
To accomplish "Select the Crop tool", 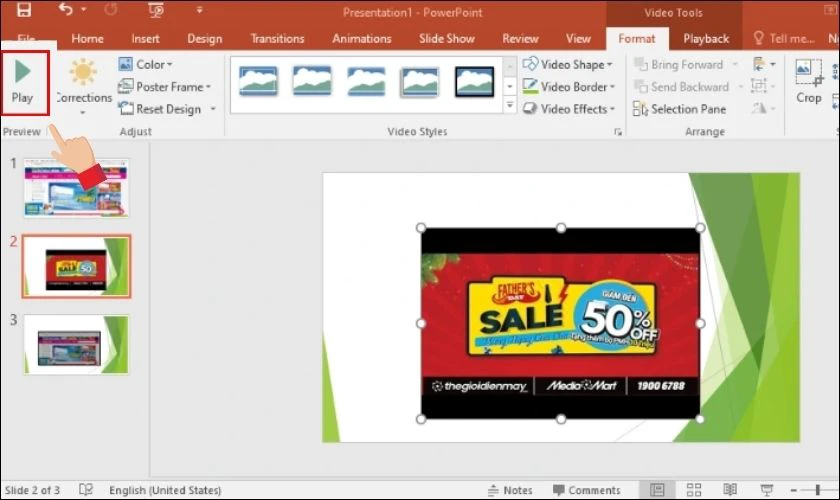I will click(808, 80).
